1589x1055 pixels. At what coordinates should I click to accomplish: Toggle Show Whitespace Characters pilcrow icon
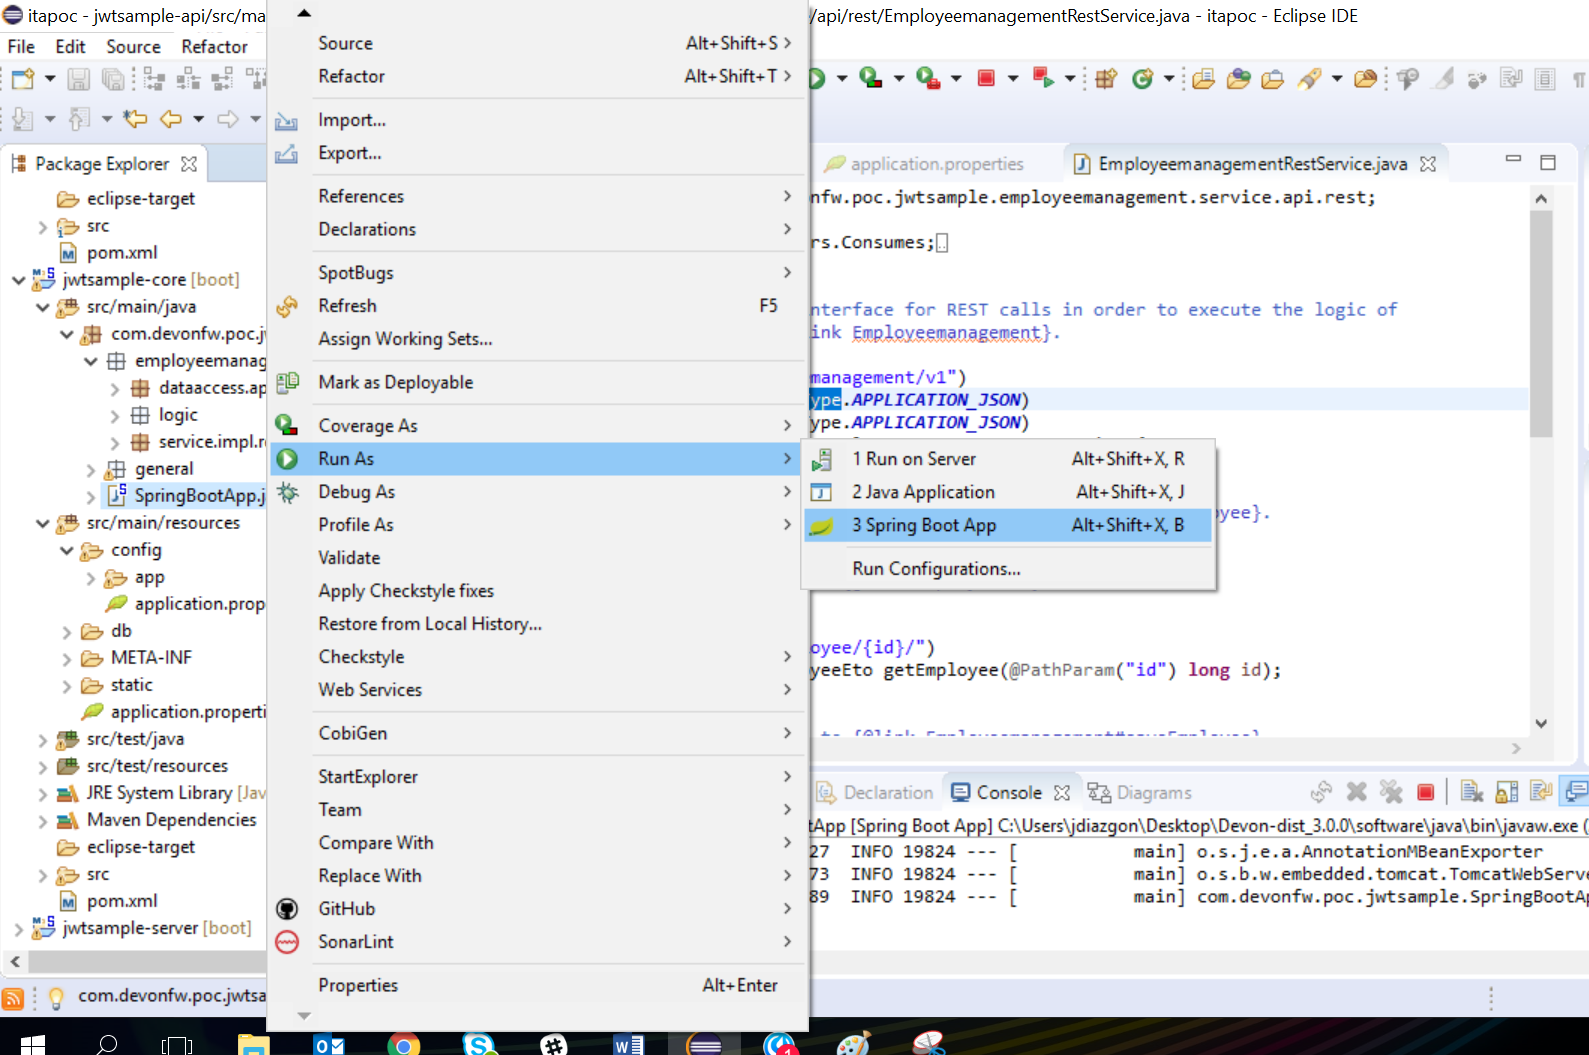pyautogui.click(x=1578, y=78)
